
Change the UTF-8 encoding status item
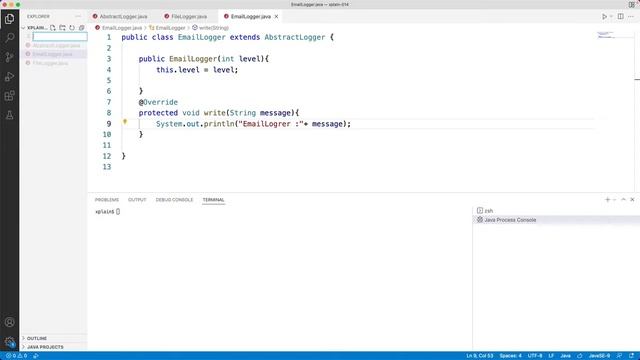(x=535, y=356)
